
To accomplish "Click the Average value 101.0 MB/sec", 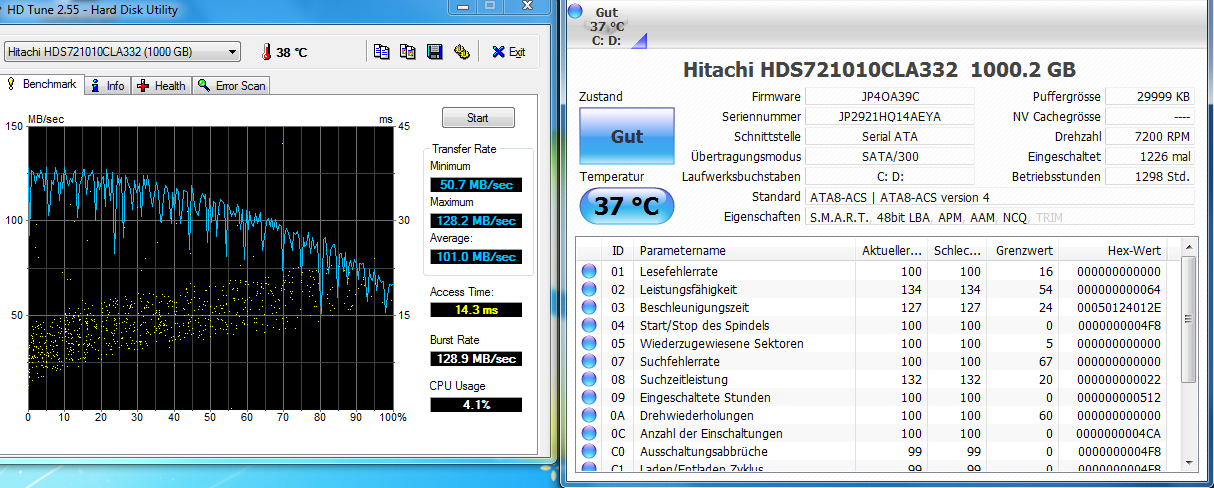I will [476, 257].
